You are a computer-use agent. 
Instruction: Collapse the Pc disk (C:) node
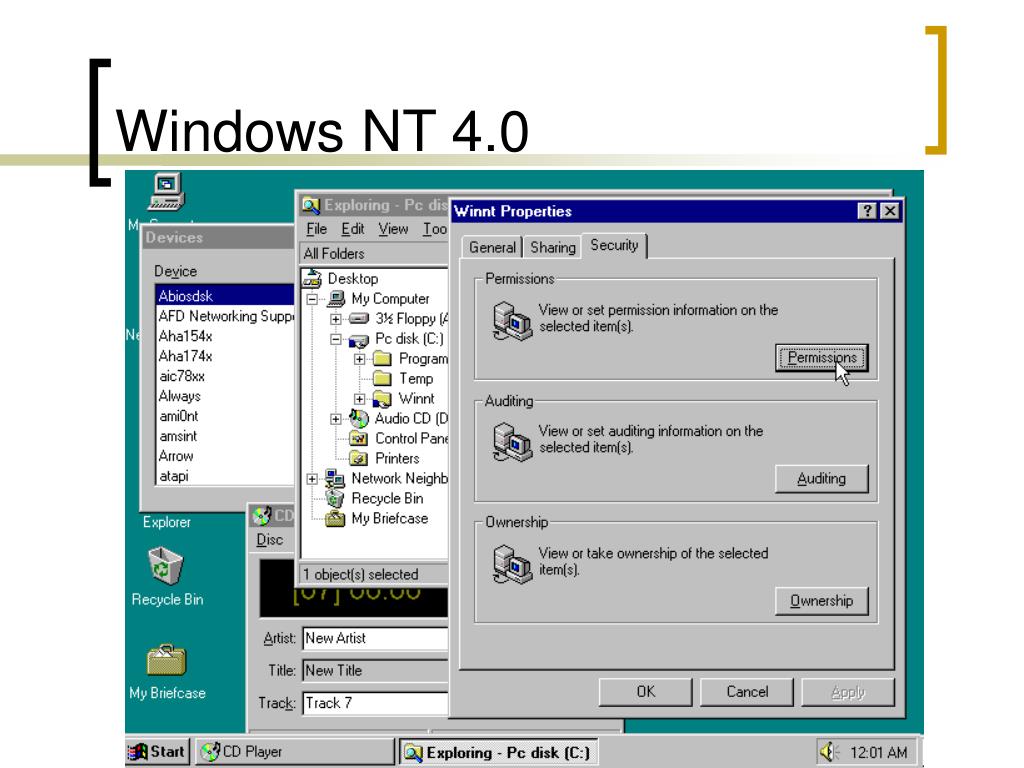336,340
